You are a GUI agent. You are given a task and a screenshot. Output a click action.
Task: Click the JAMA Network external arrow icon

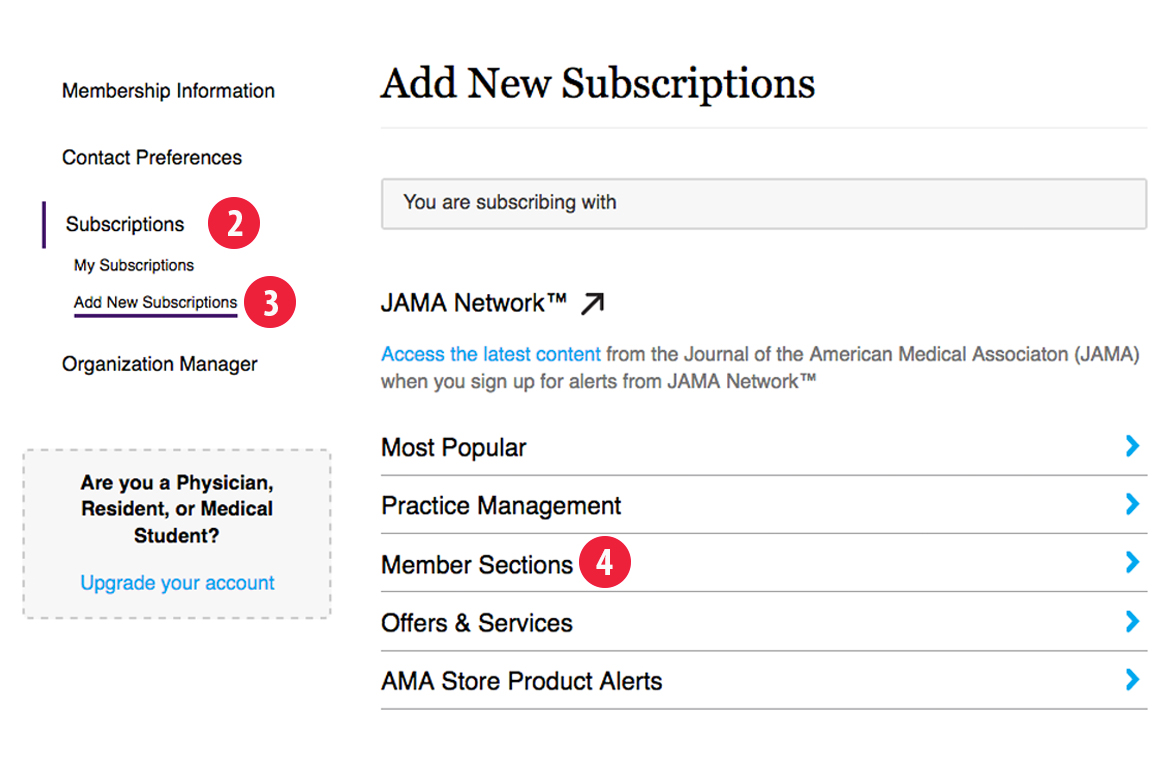click(593, 303)
